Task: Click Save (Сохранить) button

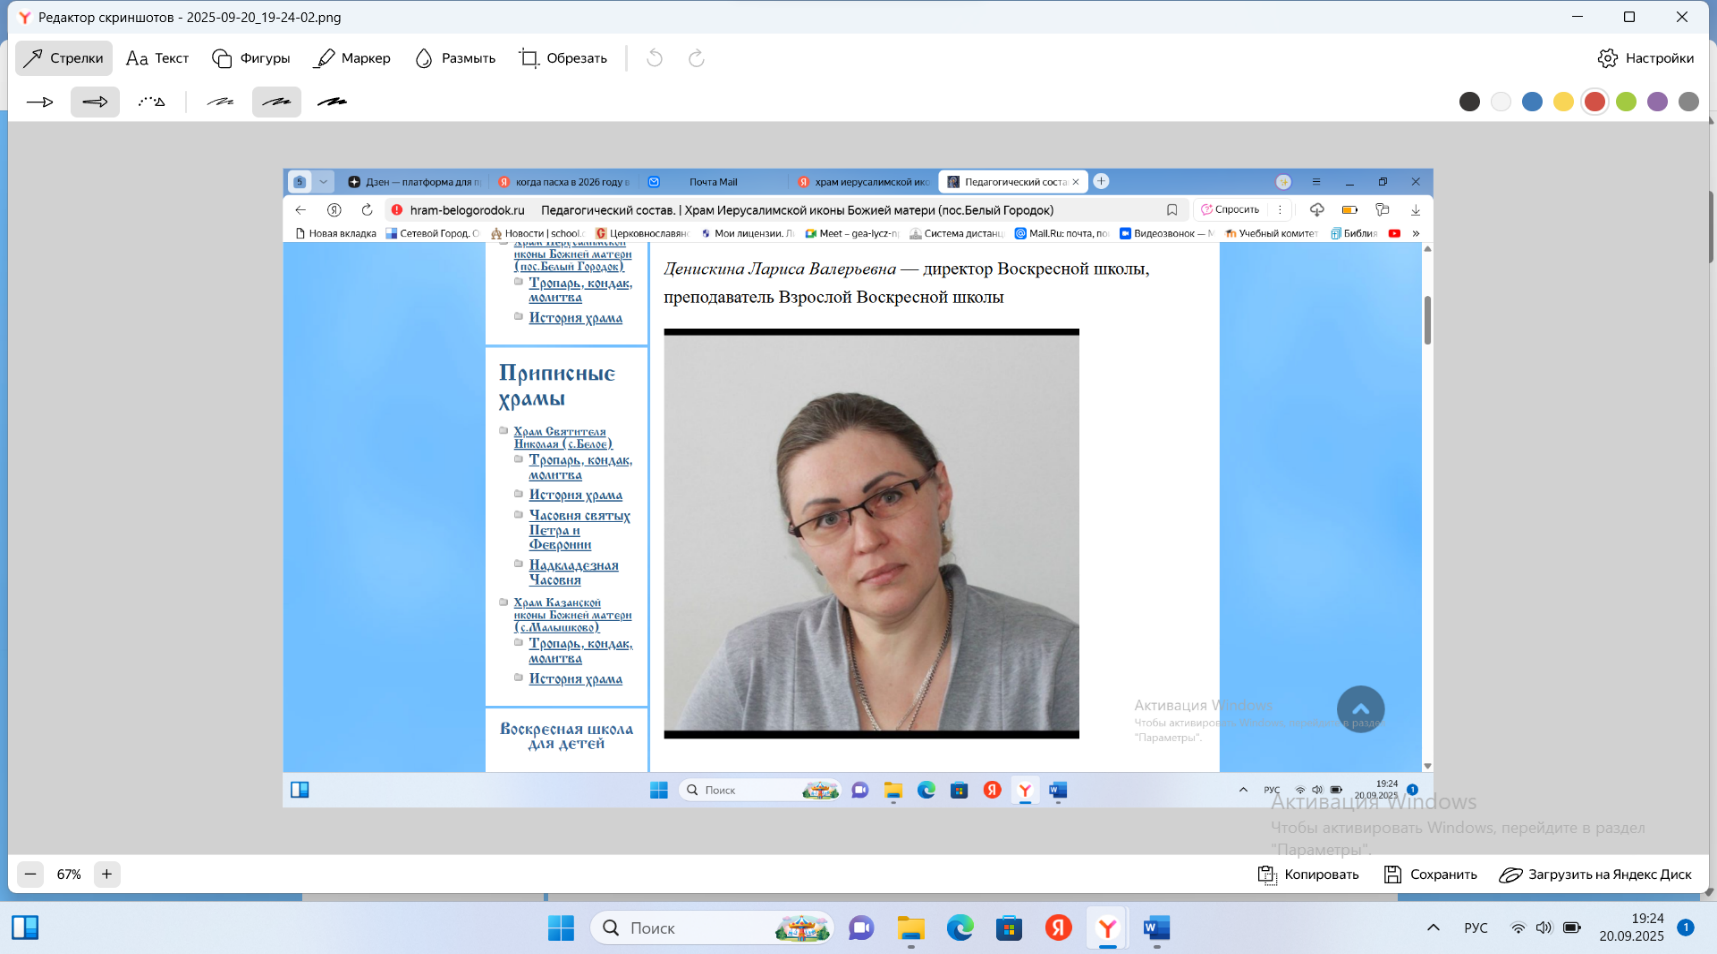Action: 1430,874
